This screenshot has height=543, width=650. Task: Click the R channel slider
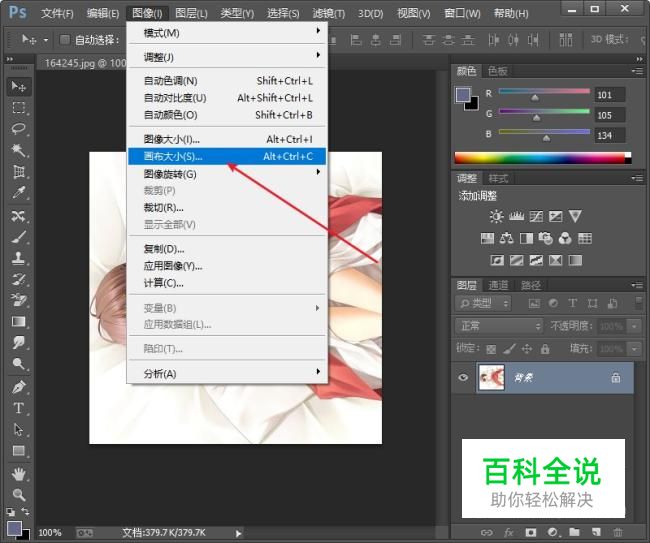tap(544, 92)
